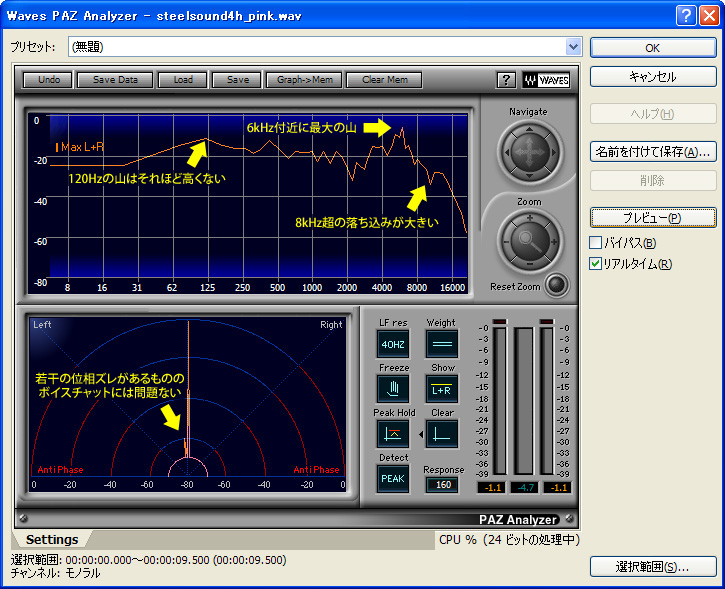Click the プレビュー button

[653, 217]
